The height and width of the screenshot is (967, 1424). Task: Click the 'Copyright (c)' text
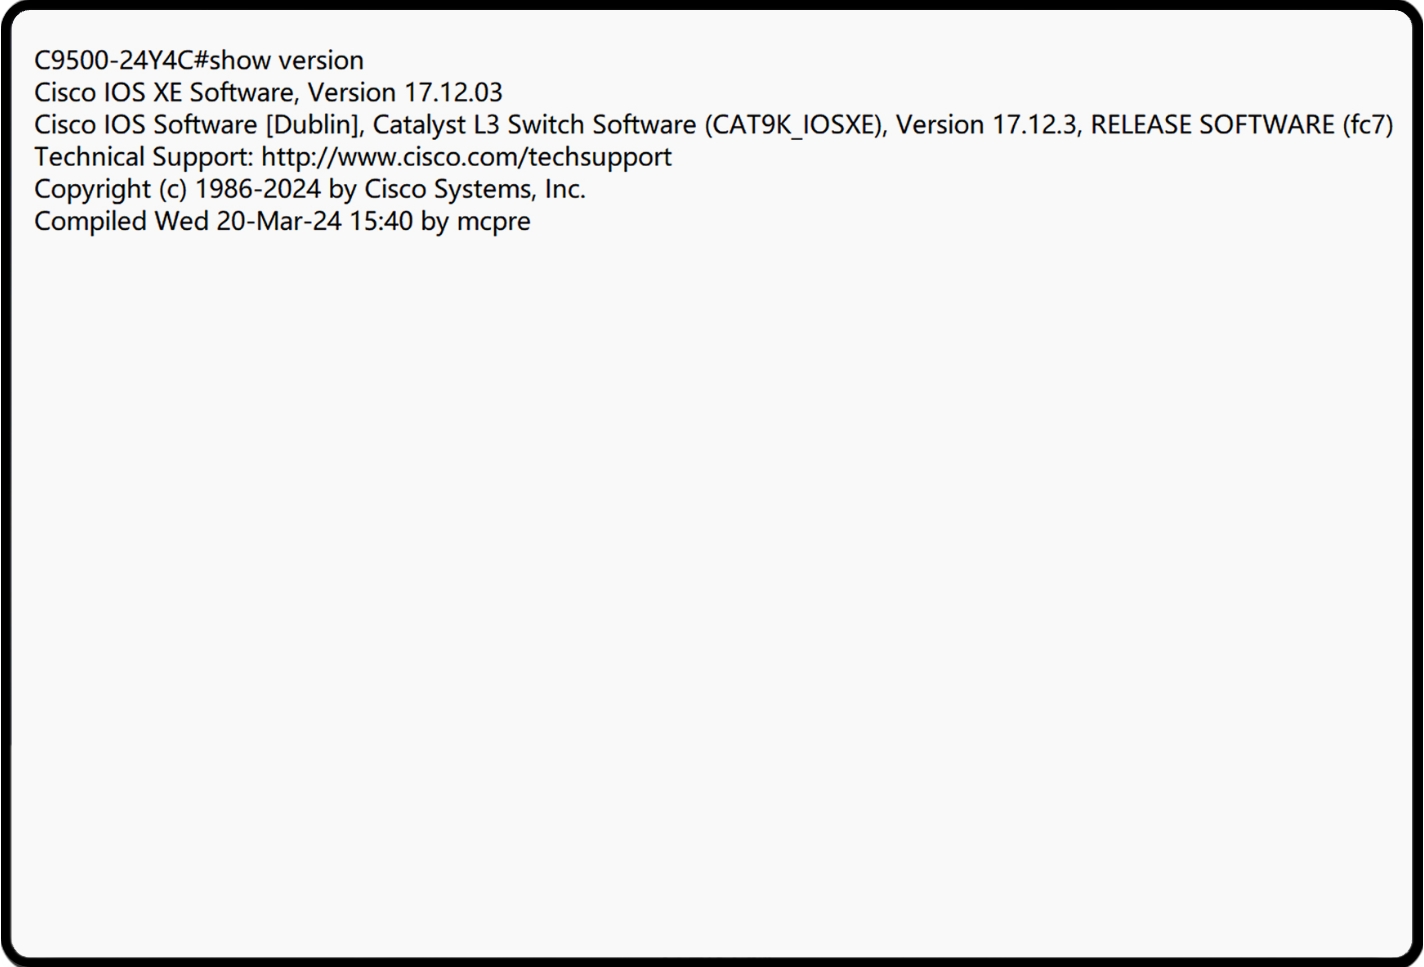coord(110,189)
